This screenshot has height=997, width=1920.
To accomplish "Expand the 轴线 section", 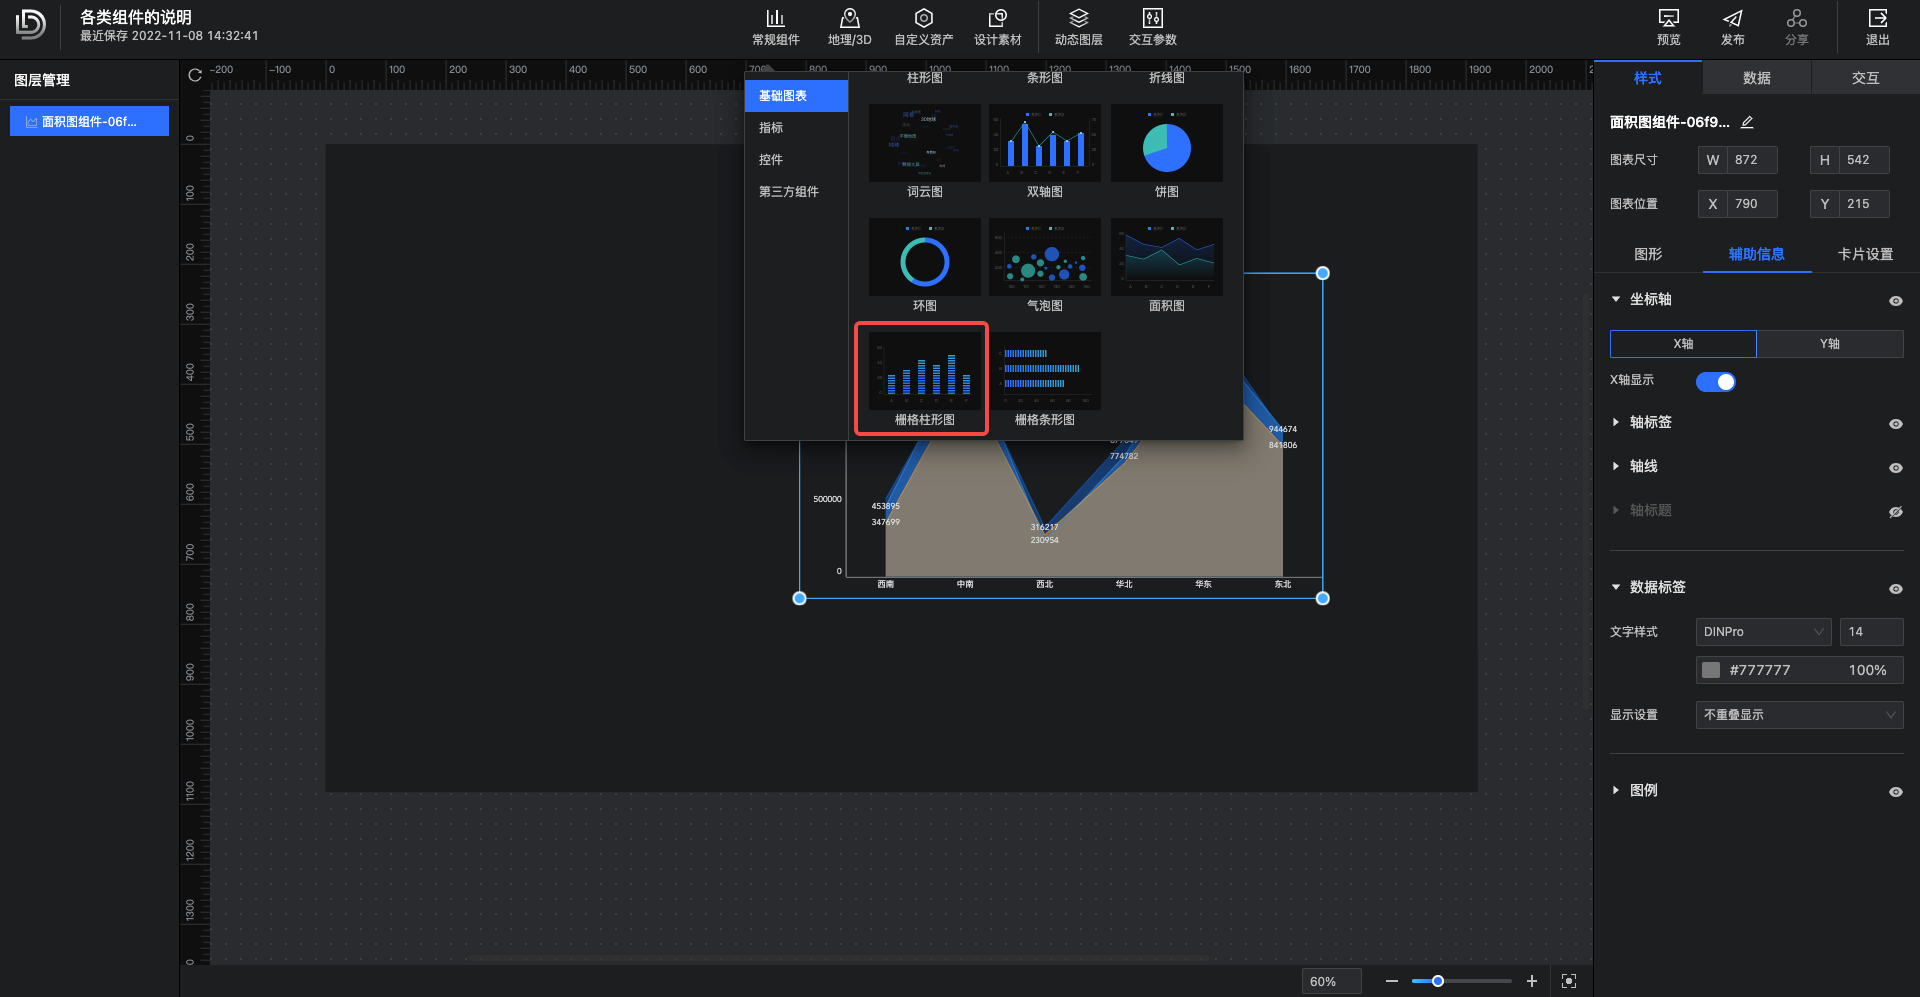I will (1615, 466).
